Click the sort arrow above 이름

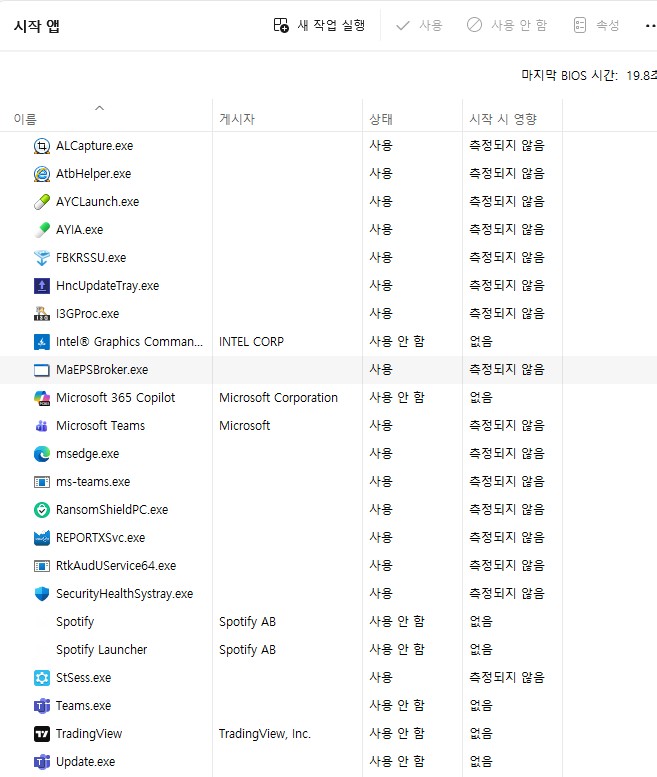click(100, 108)
